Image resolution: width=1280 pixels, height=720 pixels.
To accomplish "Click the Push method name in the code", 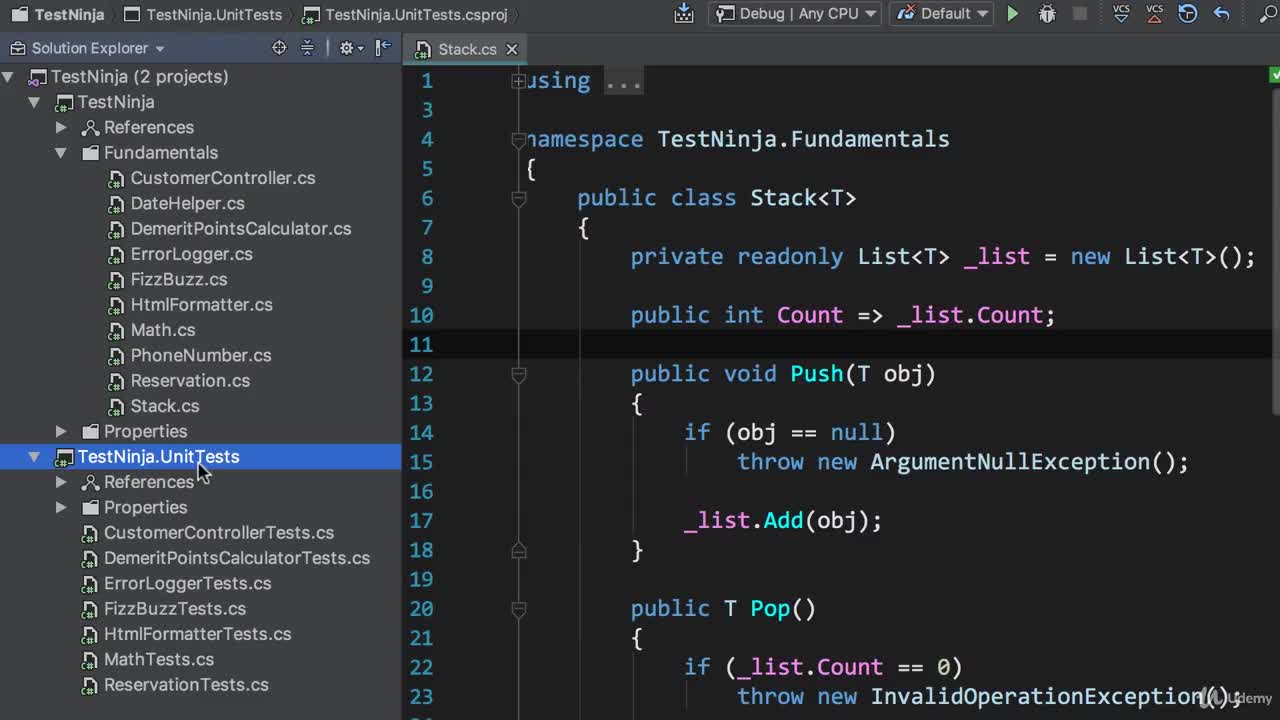I will (x=817, y=374).
